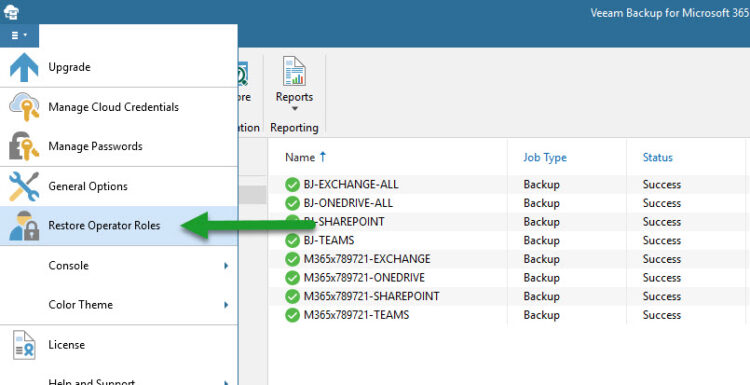Open the License certificate icon

pyautogui.click(x=24, y=345)
